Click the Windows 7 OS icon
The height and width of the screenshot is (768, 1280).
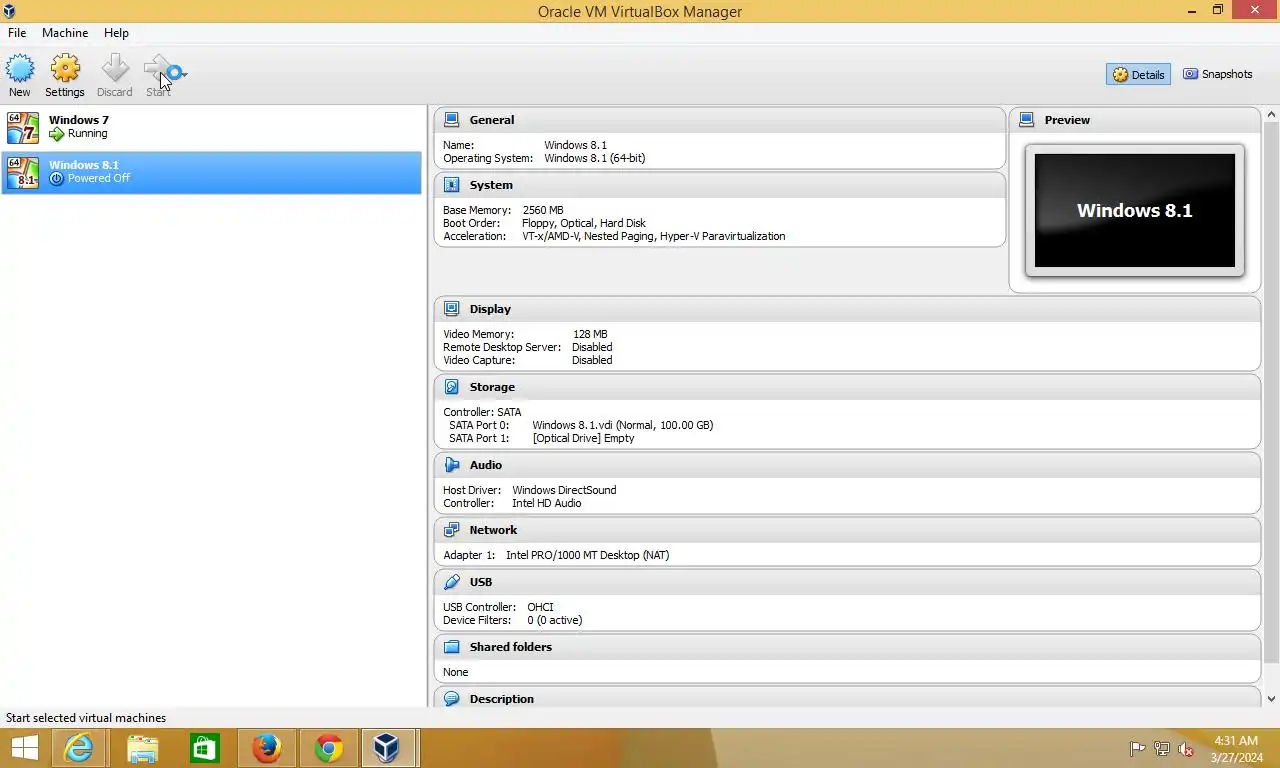pos(22,128)
